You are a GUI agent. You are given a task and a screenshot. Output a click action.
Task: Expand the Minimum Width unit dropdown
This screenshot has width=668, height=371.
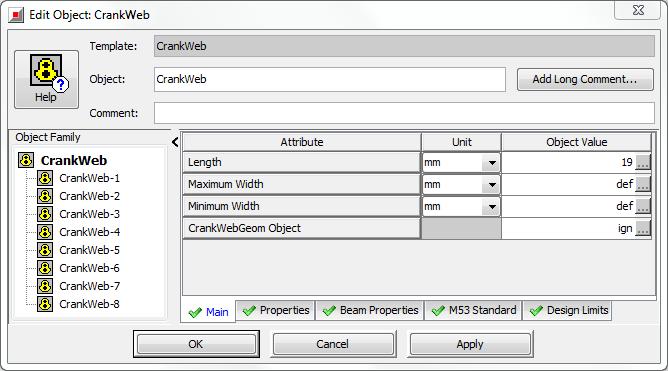point(491,207)
